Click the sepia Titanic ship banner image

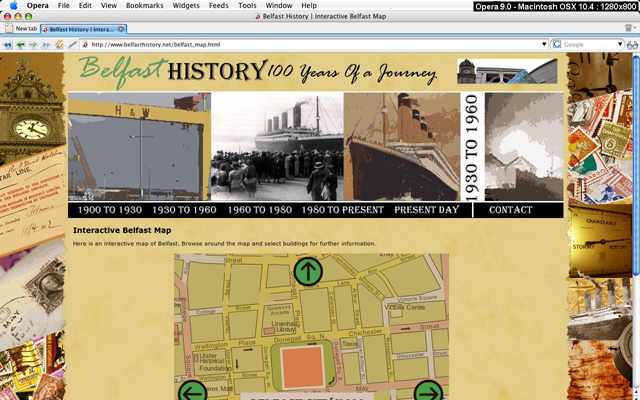(402, 147)
